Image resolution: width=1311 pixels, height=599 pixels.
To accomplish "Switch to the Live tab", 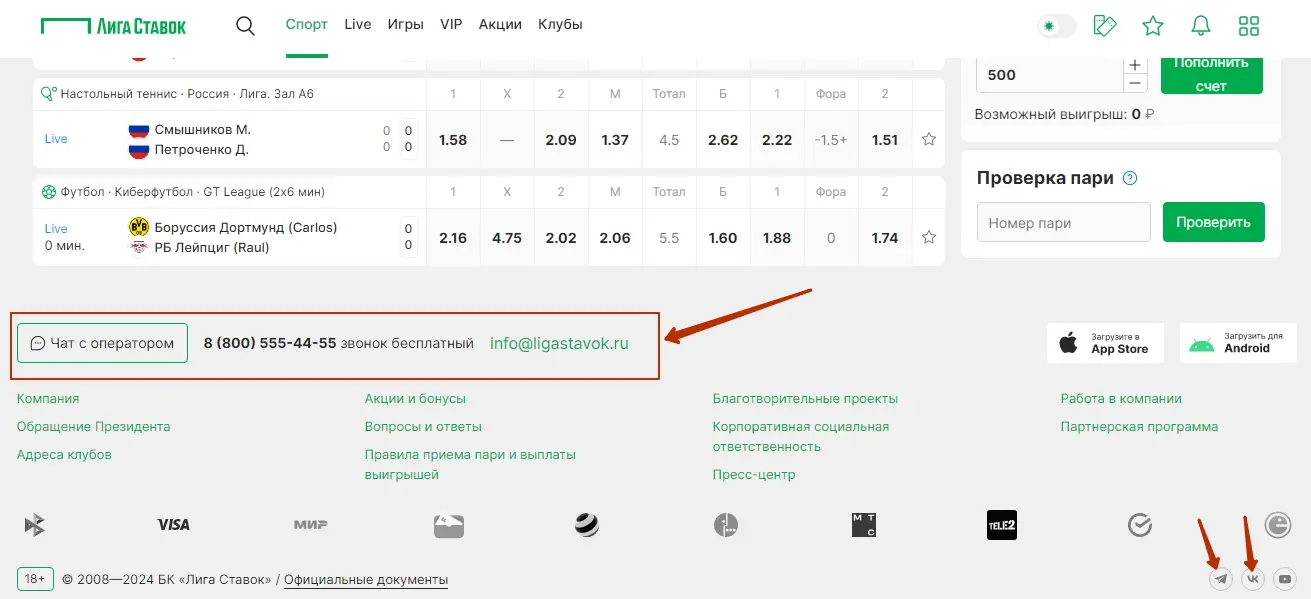I will click(357, 24).
